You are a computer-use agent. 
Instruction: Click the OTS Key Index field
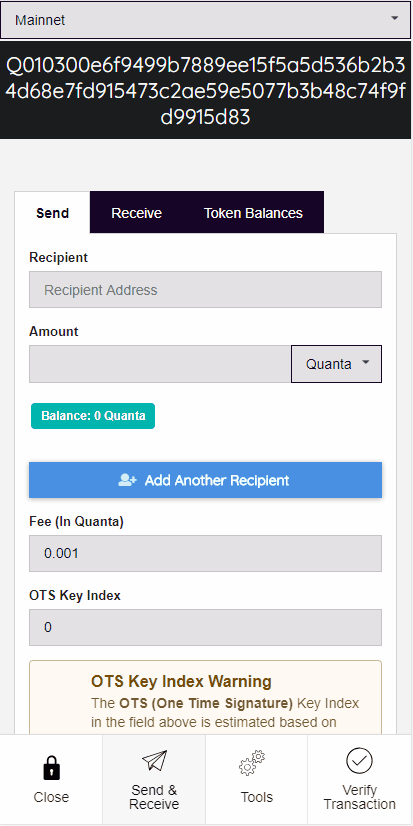(x=205, y=627)
